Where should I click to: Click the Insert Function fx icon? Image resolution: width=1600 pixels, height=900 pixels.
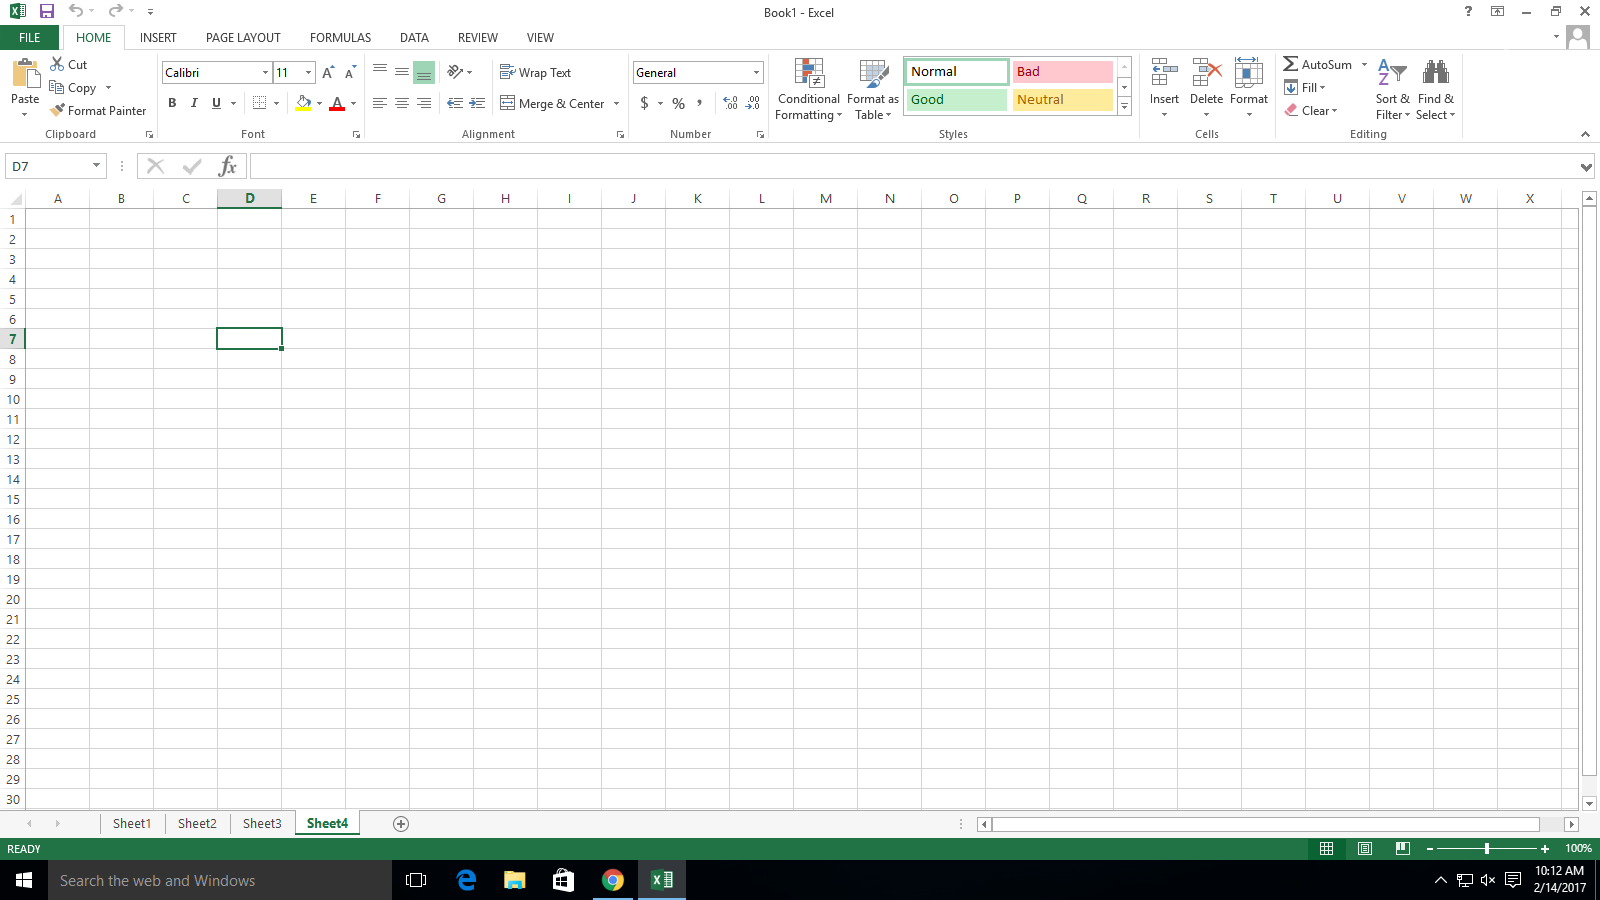[x=228, y=166]
